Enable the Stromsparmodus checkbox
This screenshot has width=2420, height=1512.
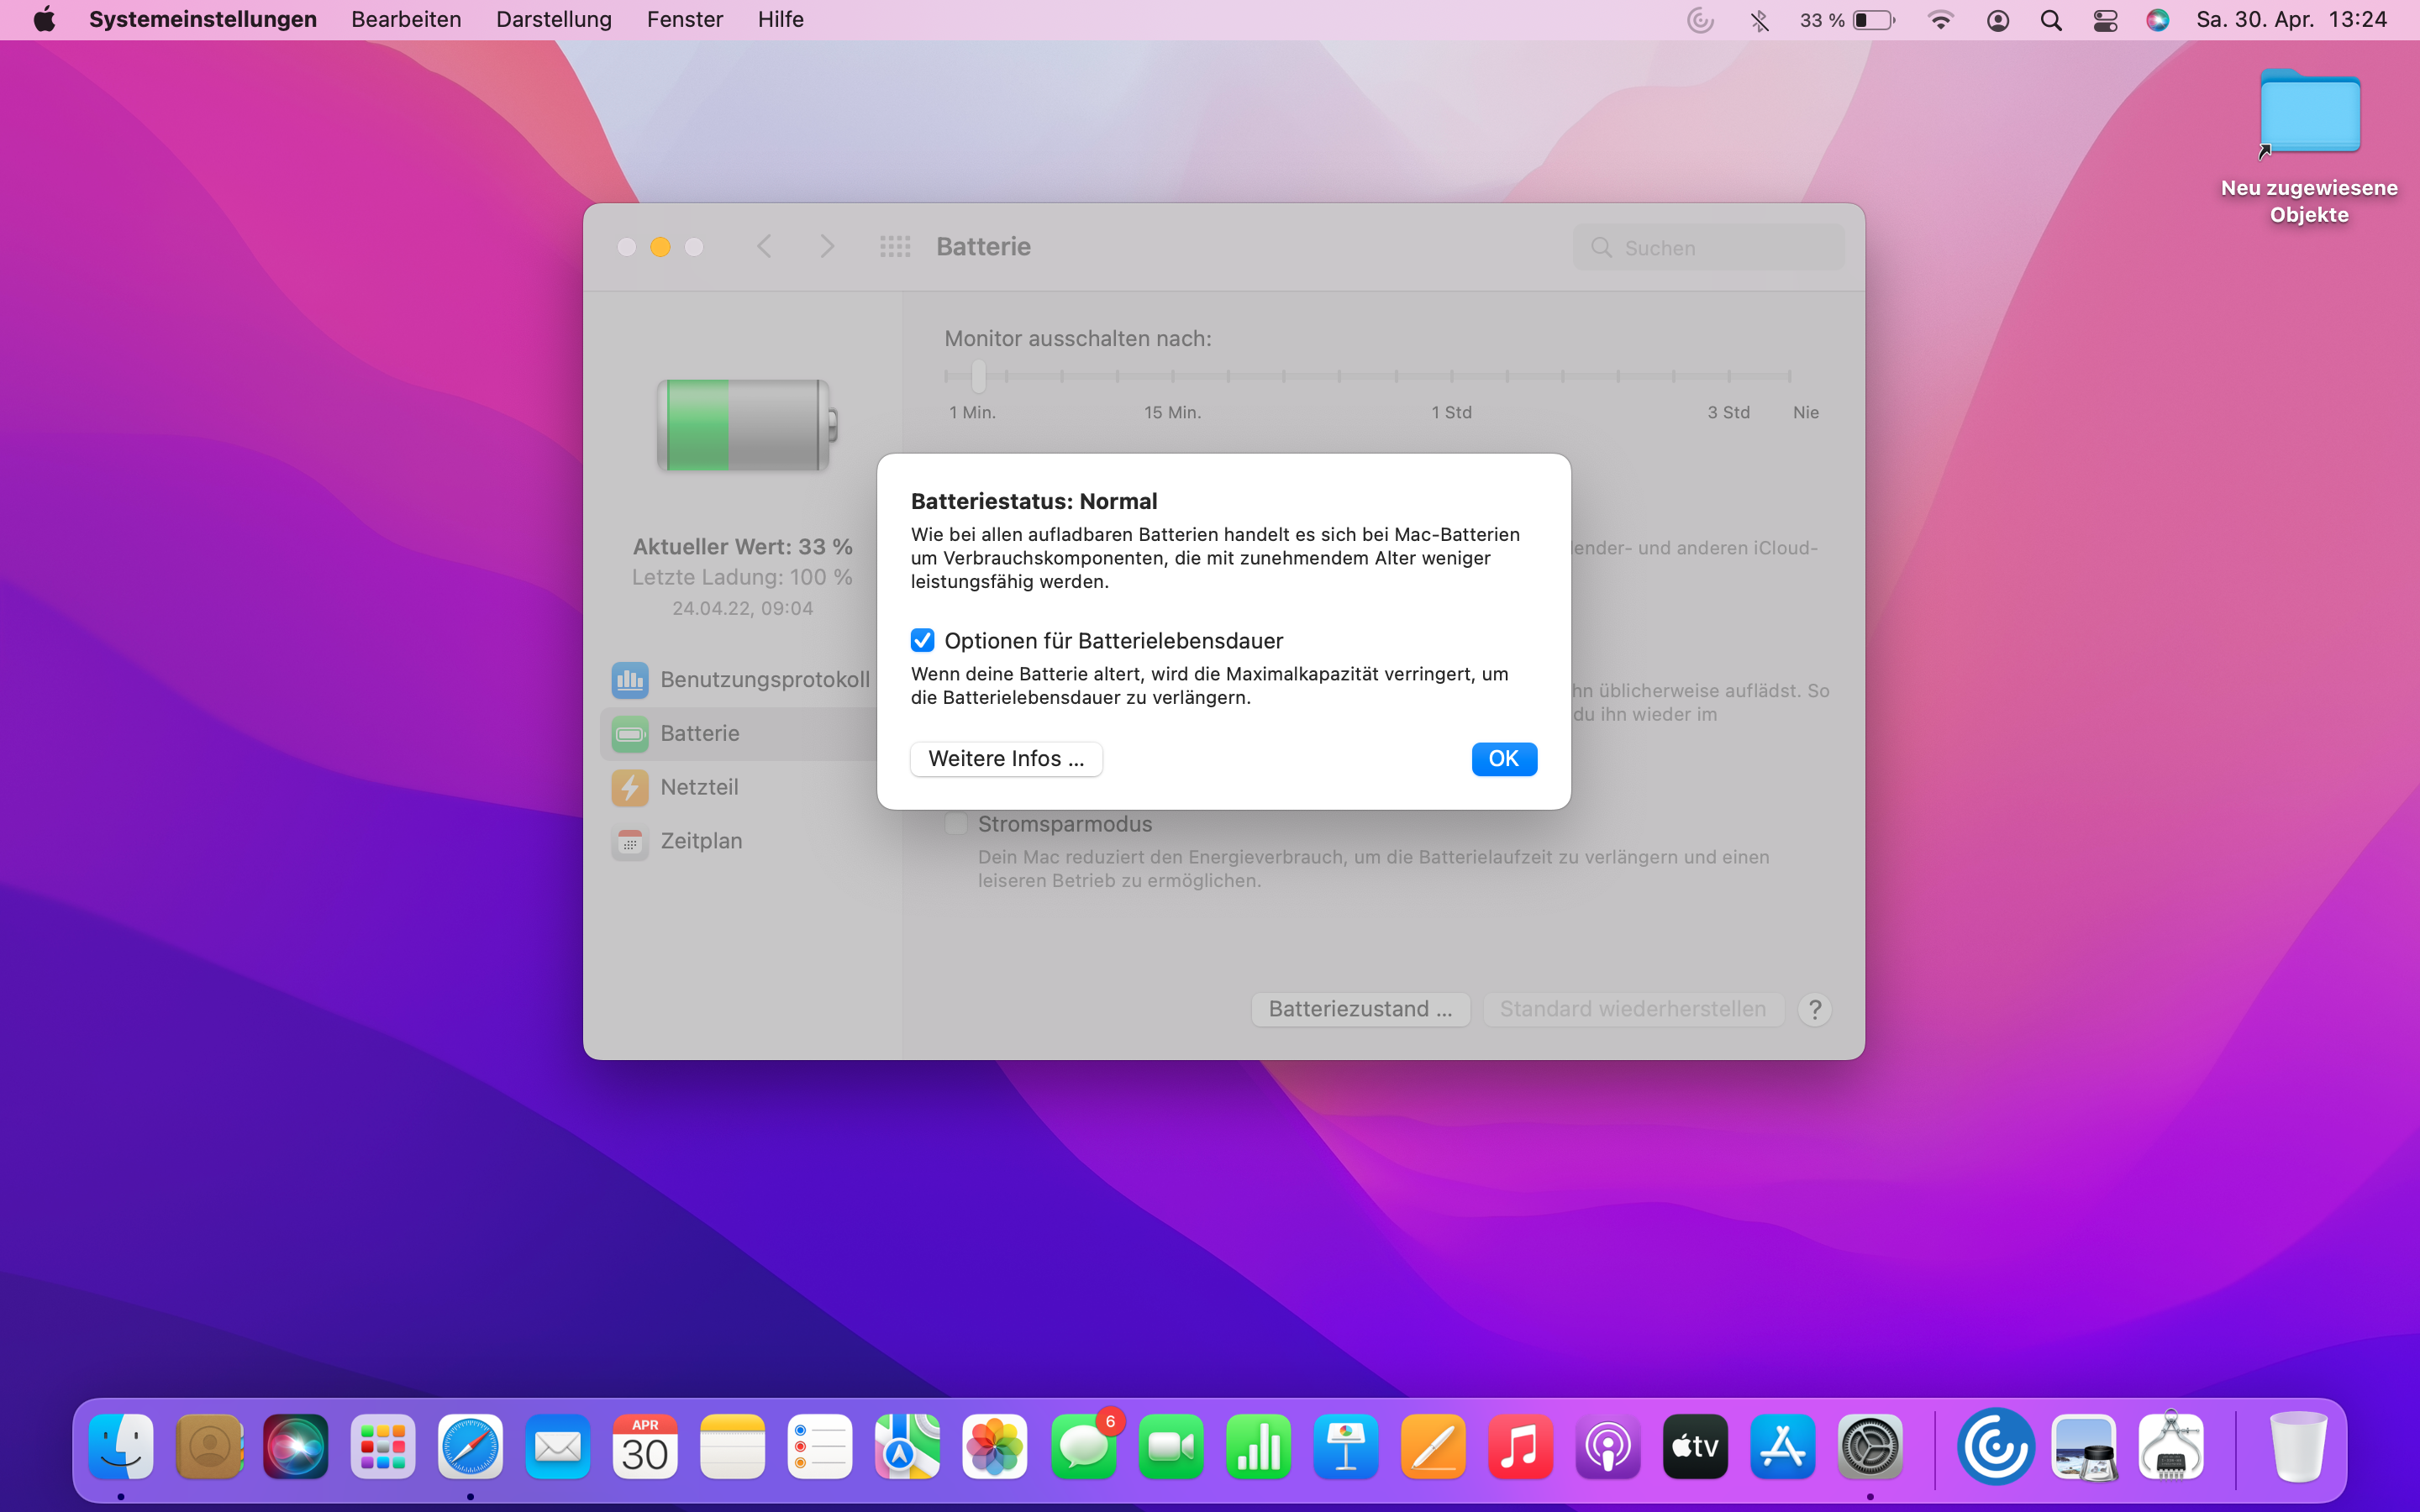tap(956, 824)
